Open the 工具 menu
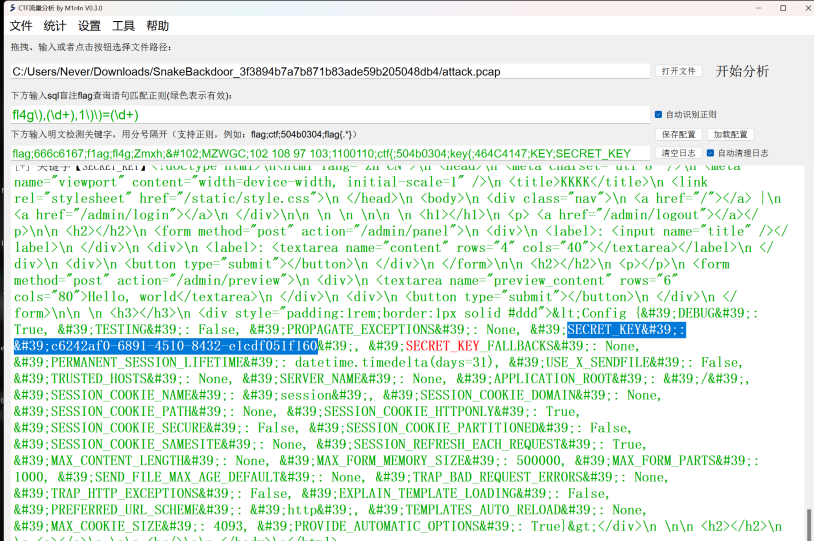 point(123,26)
